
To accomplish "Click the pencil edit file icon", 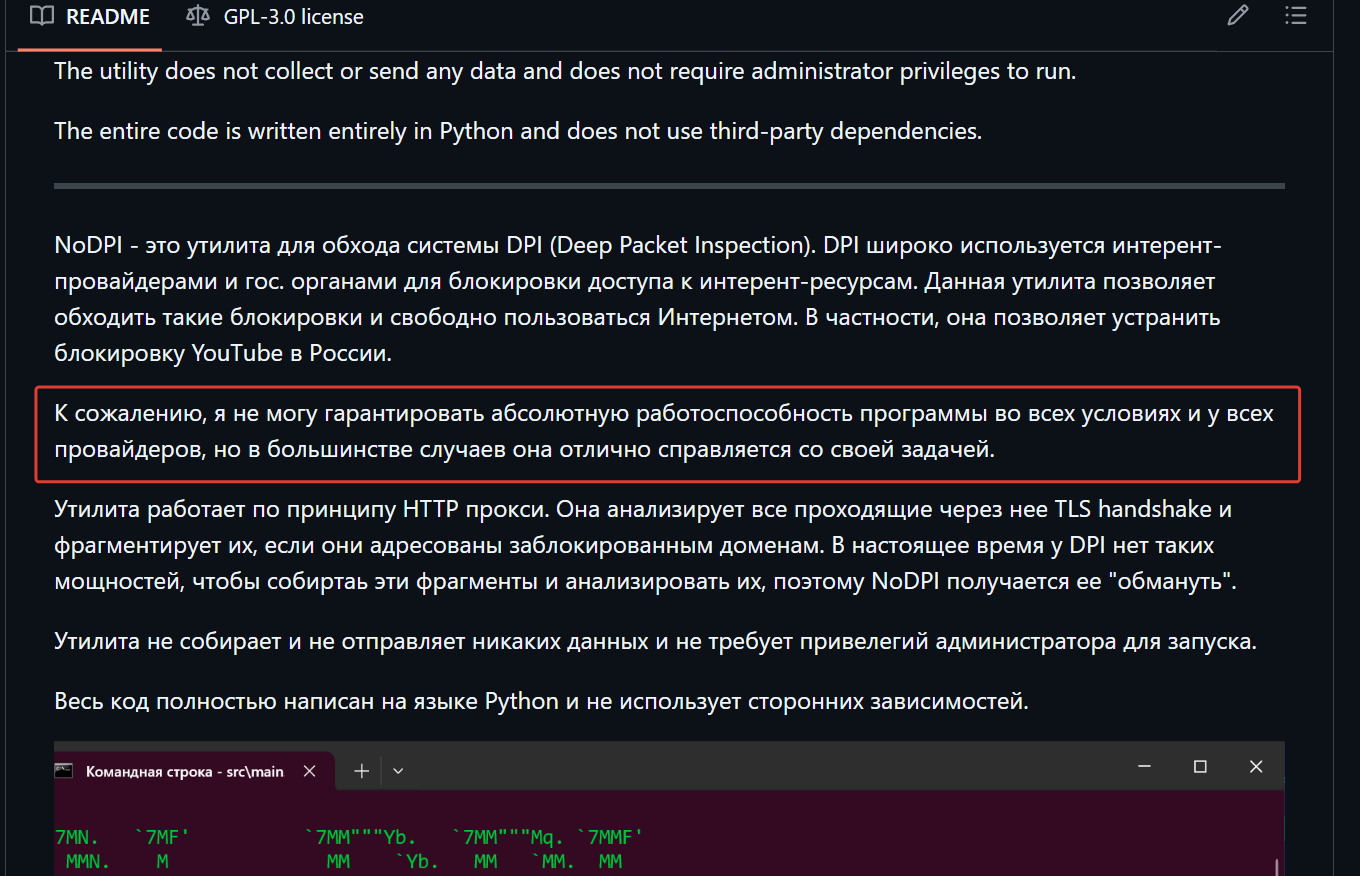I will click(x=1238, y=16).
